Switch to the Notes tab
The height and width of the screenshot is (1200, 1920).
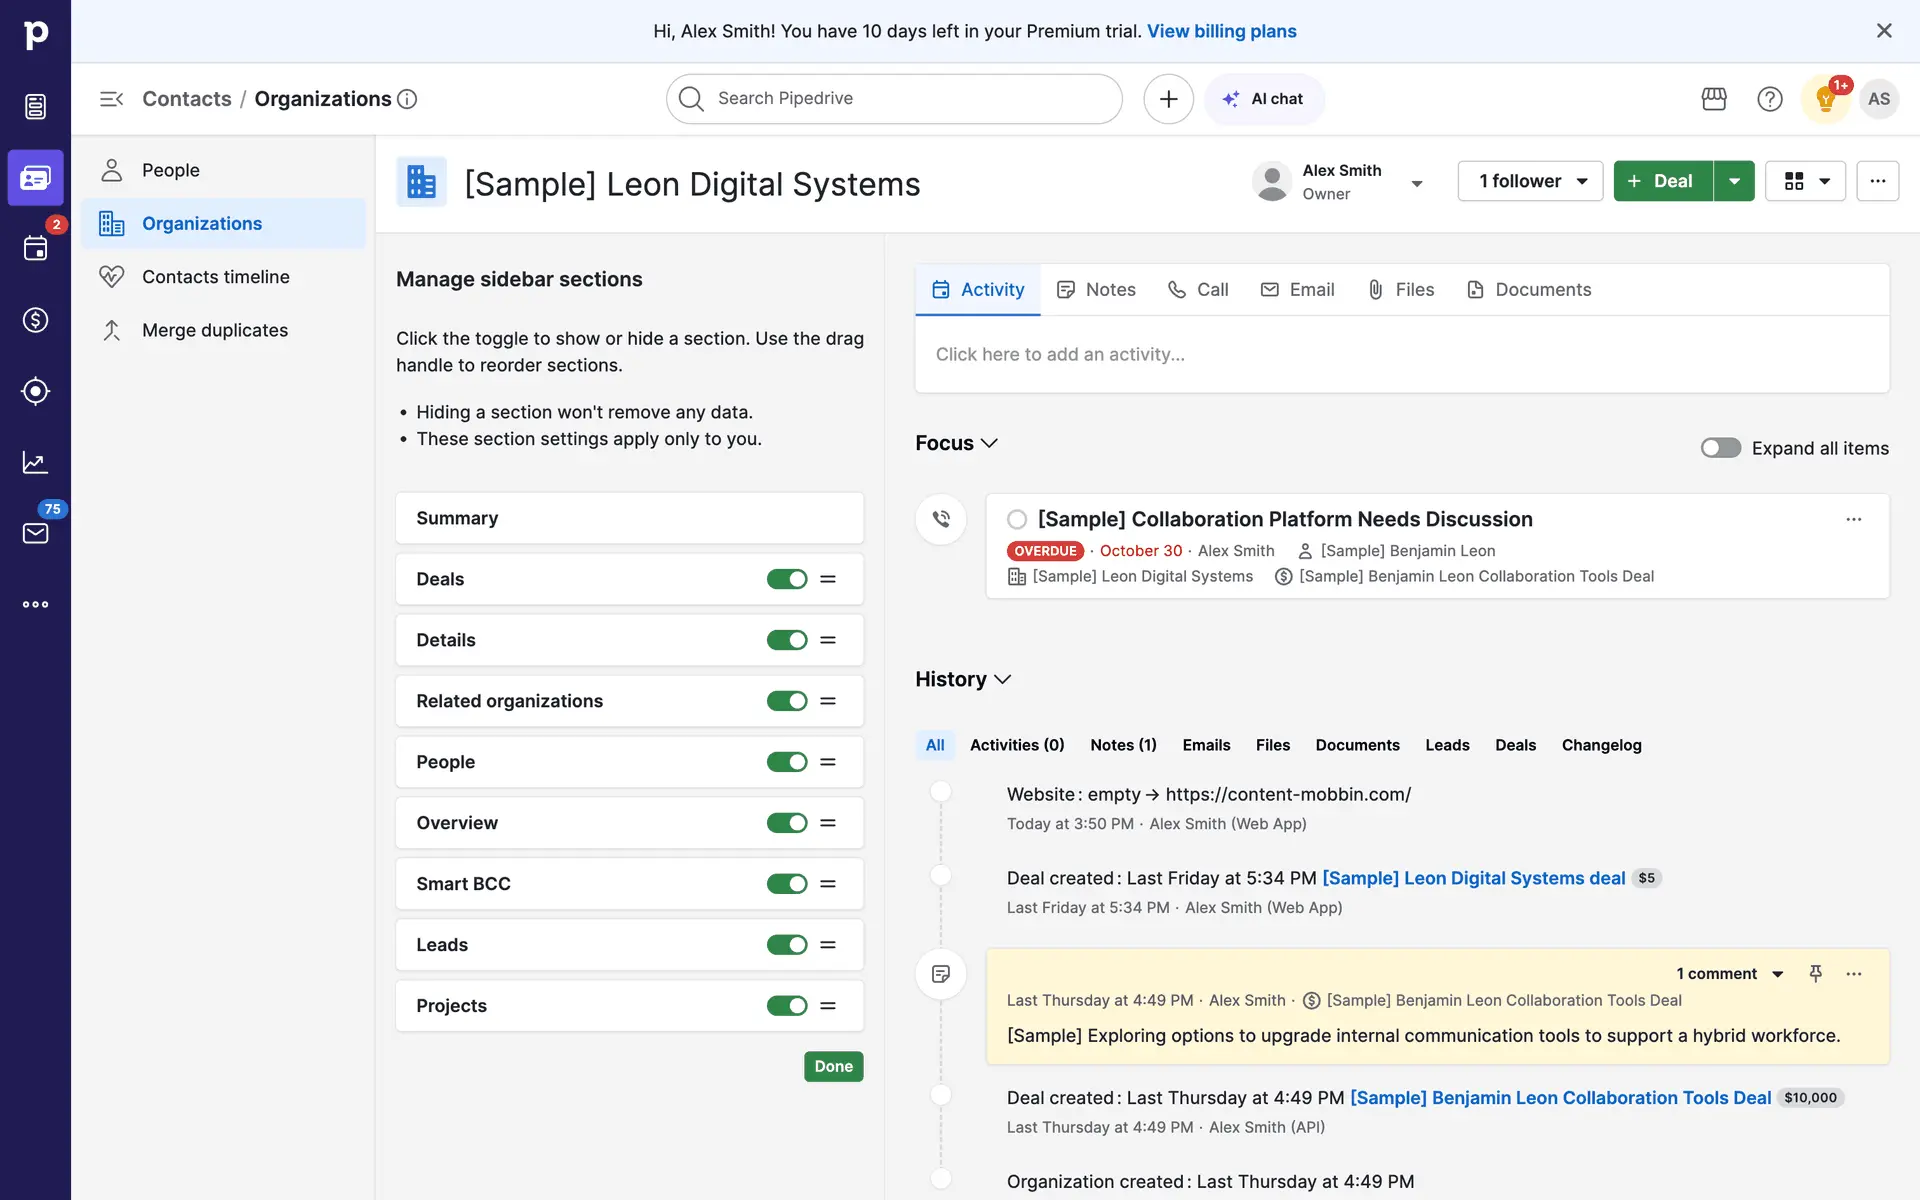tap(1097, 290)
